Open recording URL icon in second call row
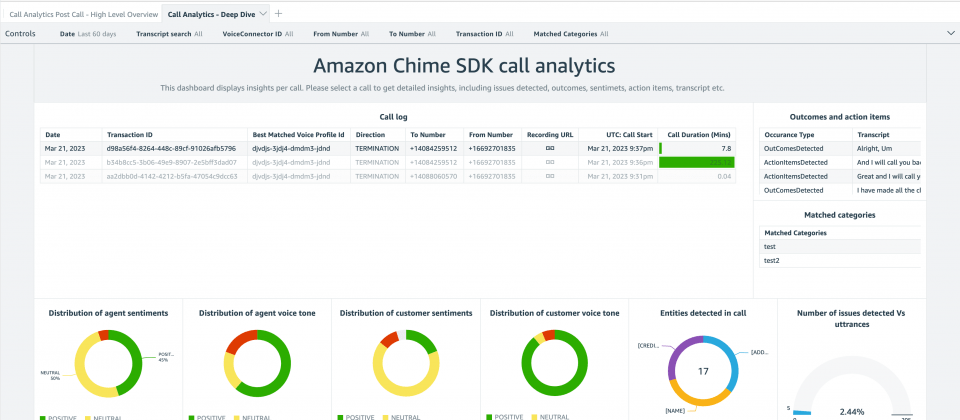The width and height of the screenshot is (960, 420). 550,162
